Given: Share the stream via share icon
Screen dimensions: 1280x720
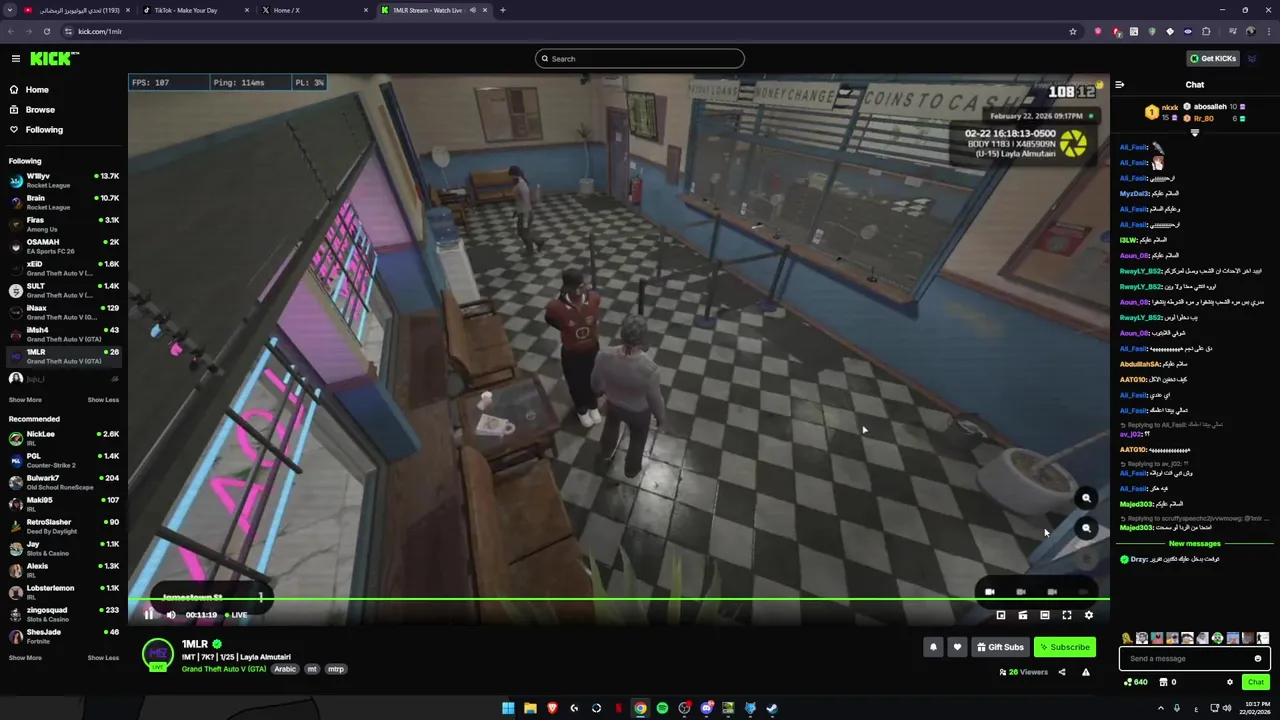Looking at the screenshot, I should click(1062, 672).
